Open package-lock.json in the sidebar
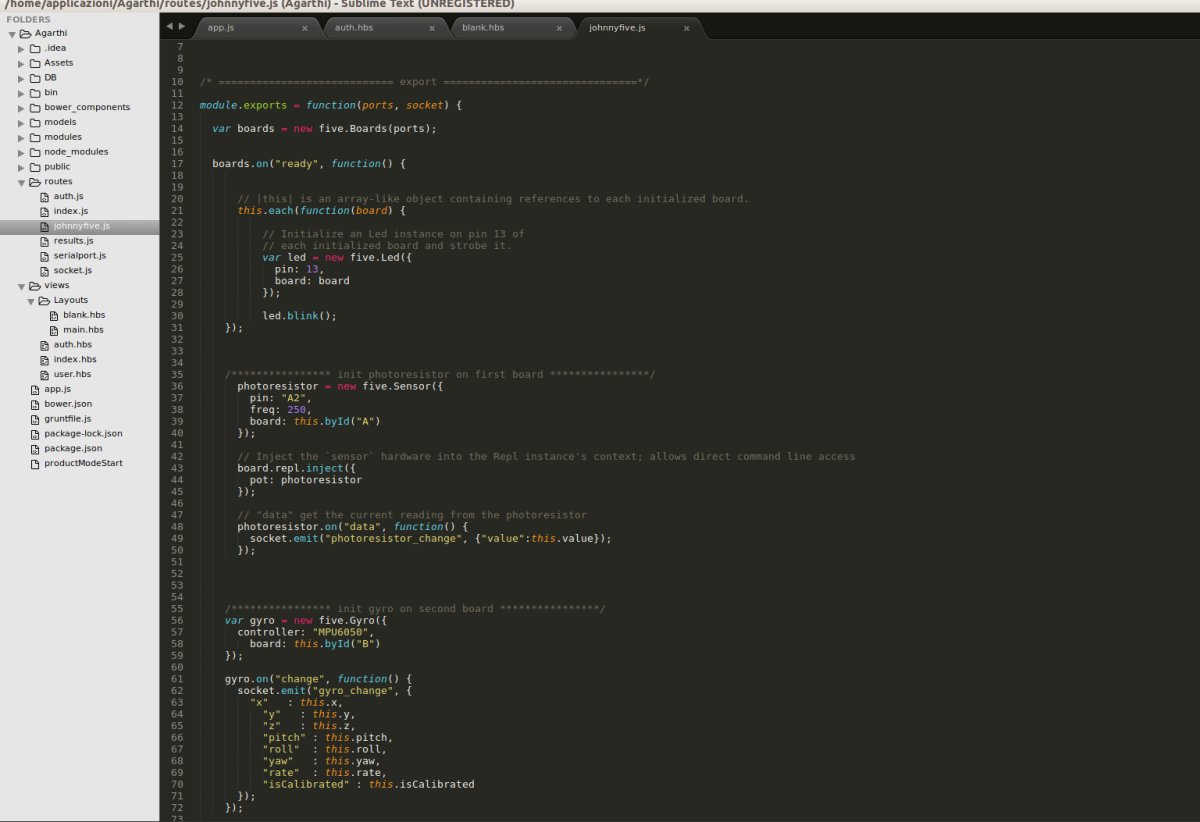Screen dimensions: 1200x822 click(x=83, y=434)
